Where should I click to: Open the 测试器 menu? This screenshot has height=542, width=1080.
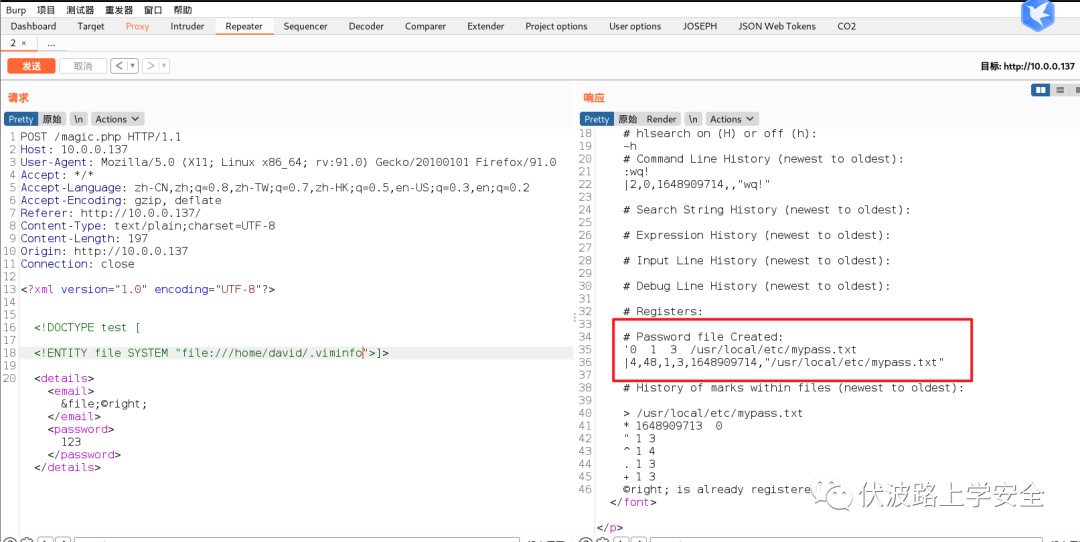point(80,10)
